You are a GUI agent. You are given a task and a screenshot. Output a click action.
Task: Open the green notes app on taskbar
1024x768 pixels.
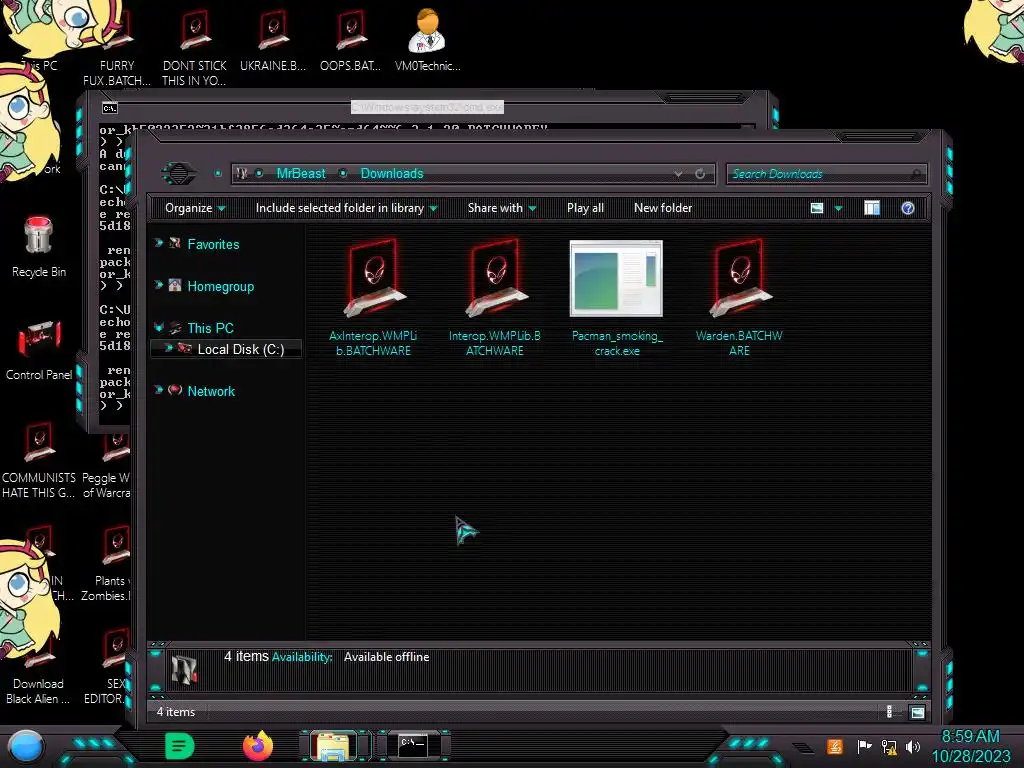pos(180,746)
